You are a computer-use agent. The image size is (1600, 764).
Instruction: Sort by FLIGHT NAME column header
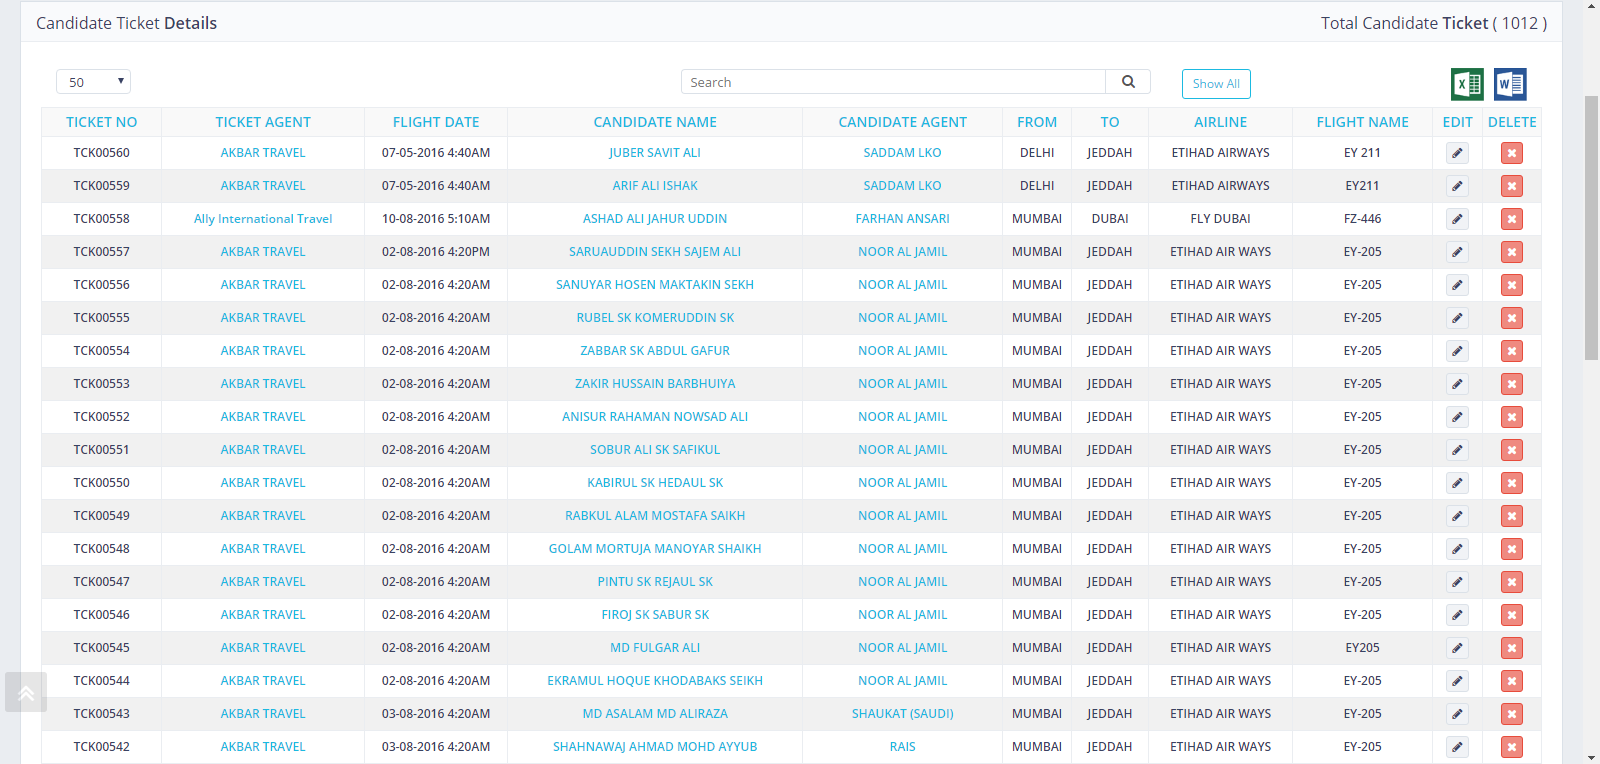point(1362,122)
